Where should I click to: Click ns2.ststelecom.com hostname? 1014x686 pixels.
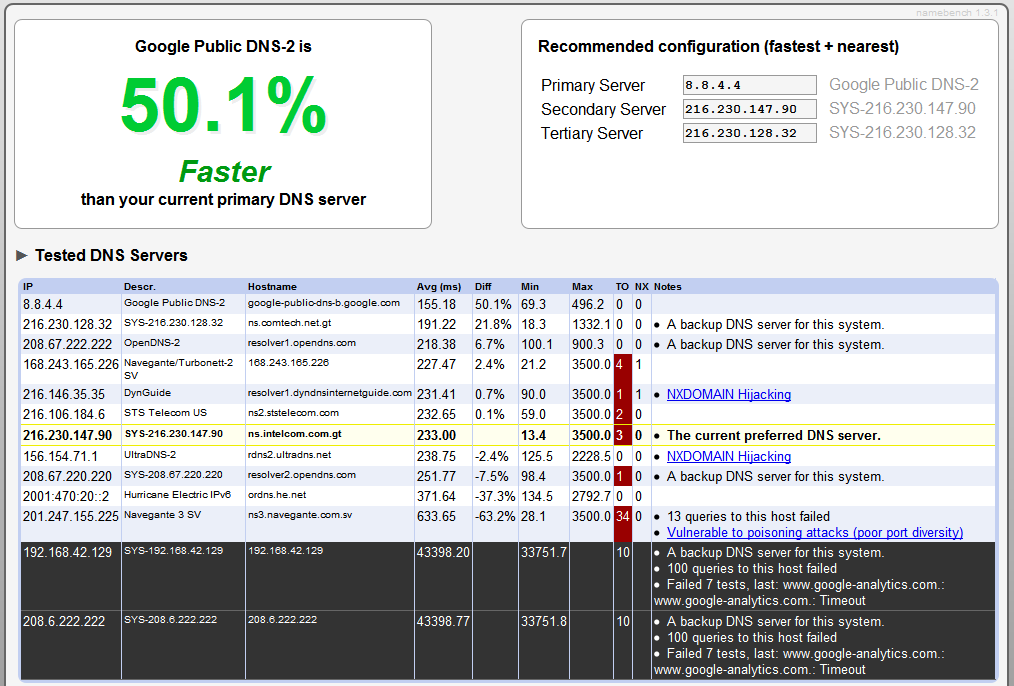293,413
